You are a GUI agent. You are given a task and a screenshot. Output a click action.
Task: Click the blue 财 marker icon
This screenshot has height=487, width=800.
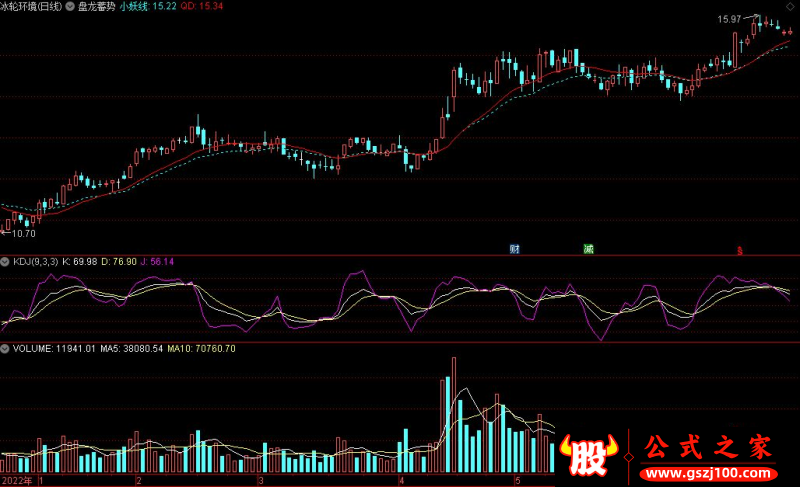(515, 249)
